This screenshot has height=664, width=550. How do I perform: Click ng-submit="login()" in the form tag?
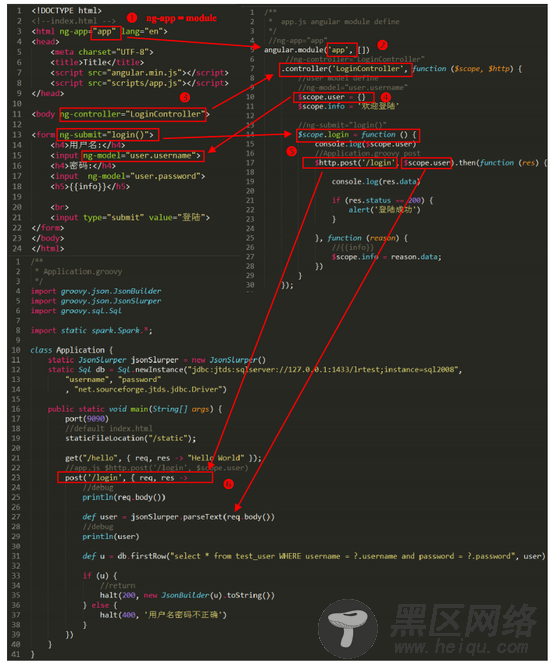(x=108, y=135)
